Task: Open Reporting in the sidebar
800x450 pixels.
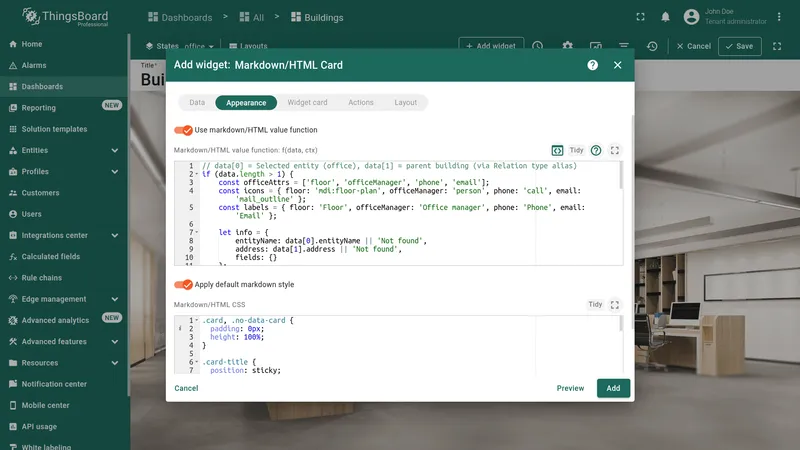Action: point(64,108)
